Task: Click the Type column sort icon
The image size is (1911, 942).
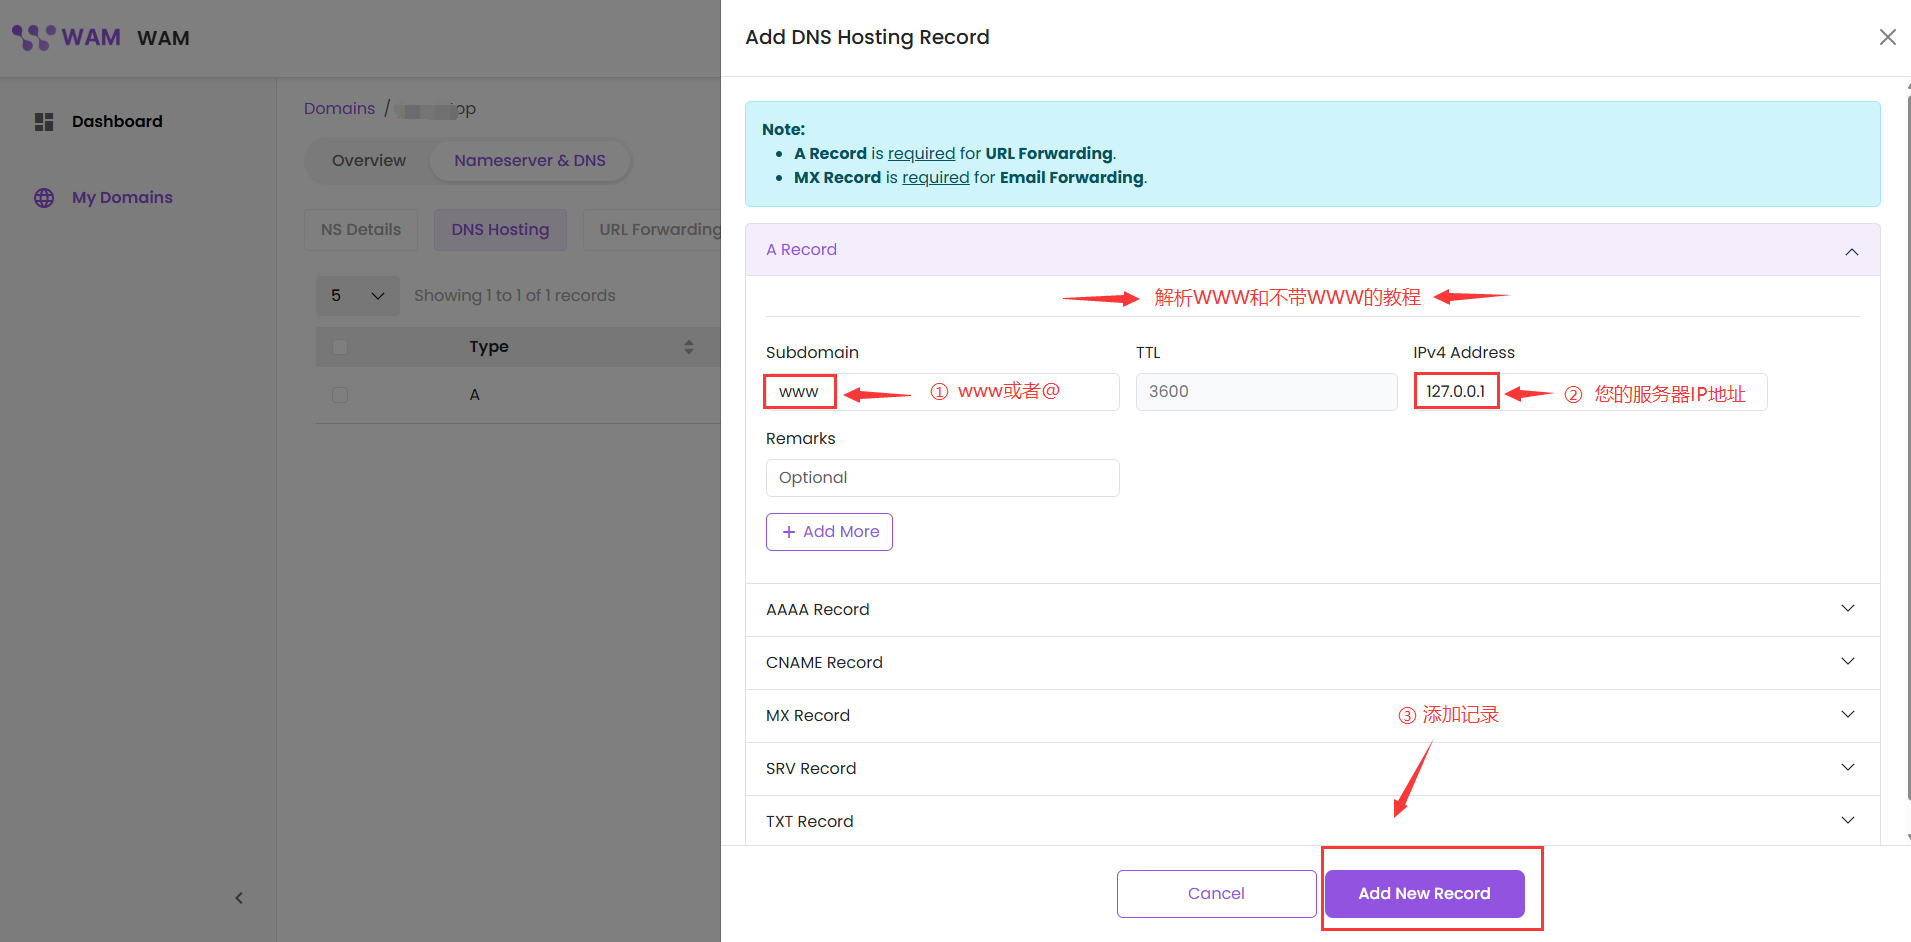Action: click(688, 347)
